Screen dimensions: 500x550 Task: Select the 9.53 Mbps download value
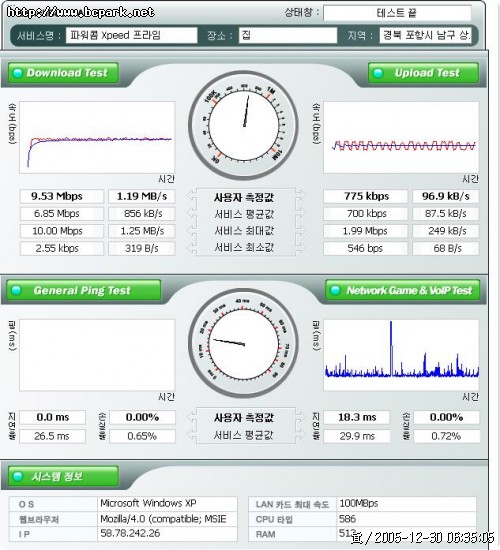62,196
